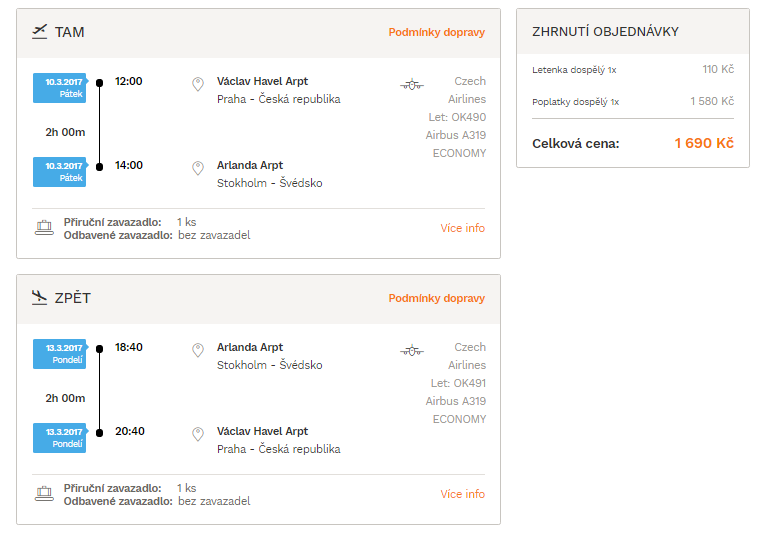Click location pin next to return Václav Havel Arpt
Image resolution: width=758 pixels, height=537 pixels.
coord(198,434)
